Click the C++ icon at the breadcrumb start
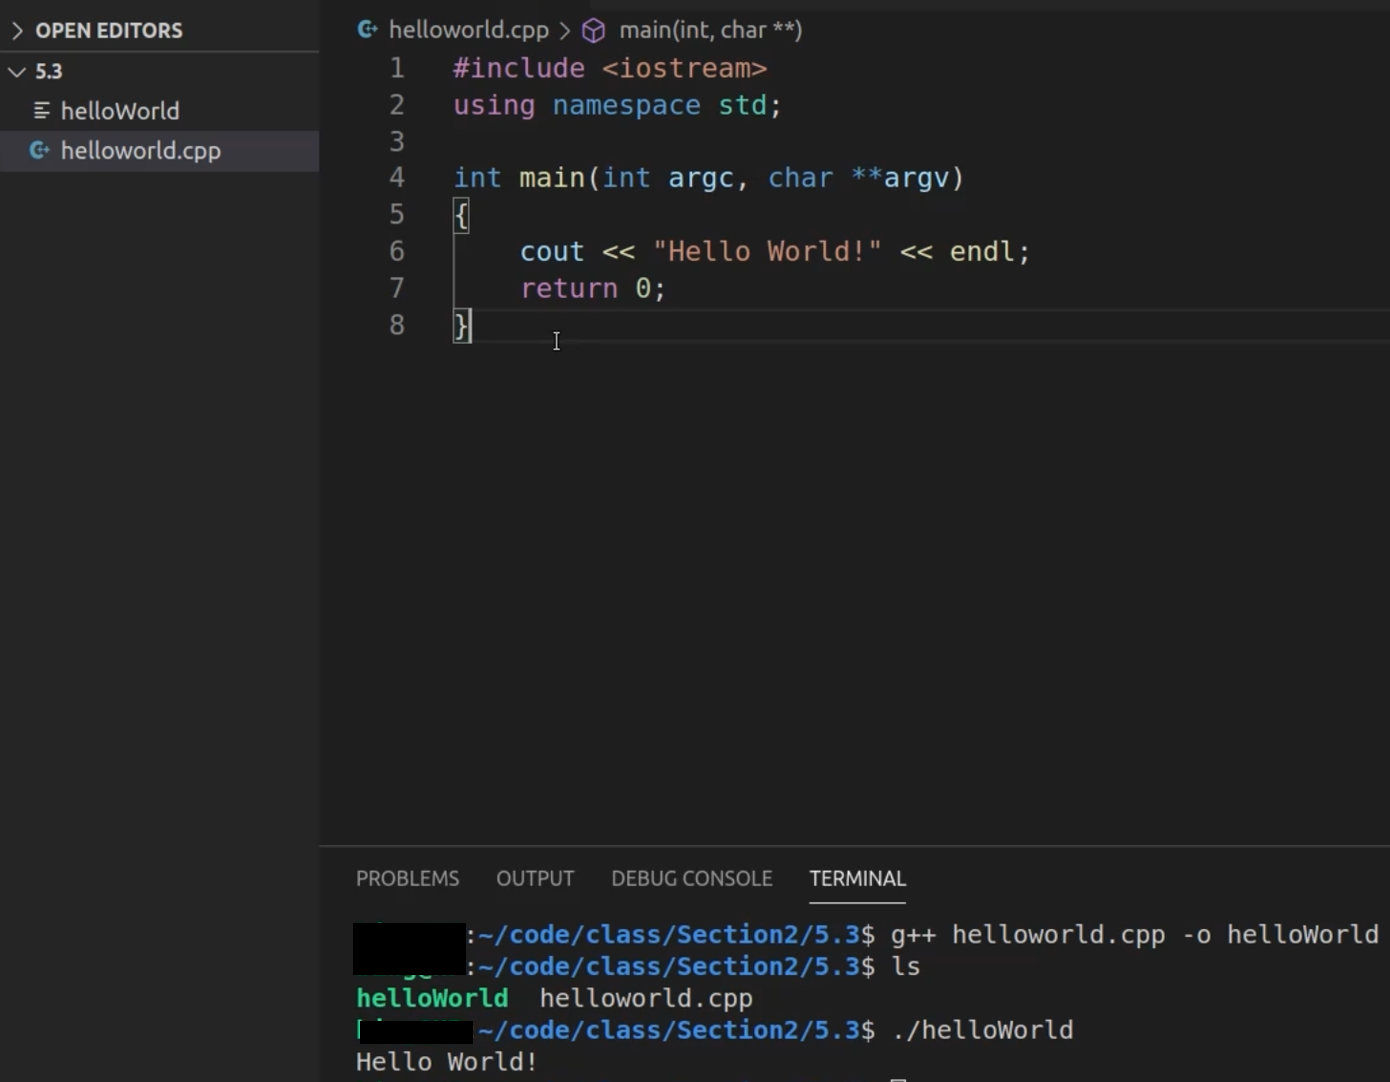Viewport: 1390px width, 1082px height. coord(367,30)
